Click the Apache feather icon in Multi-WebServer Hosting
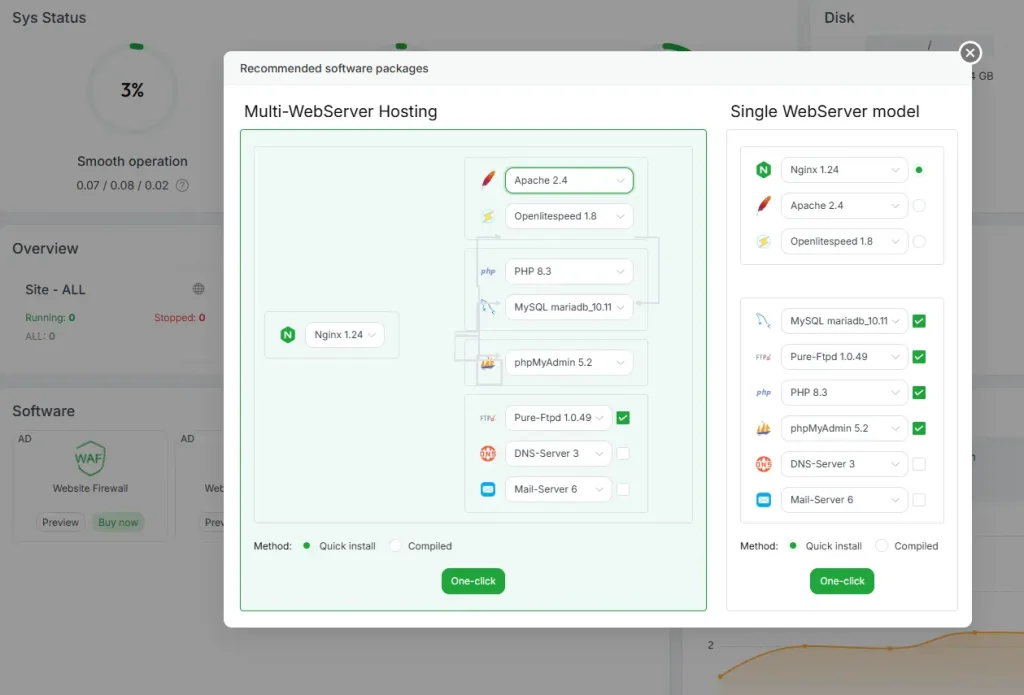 488,180
